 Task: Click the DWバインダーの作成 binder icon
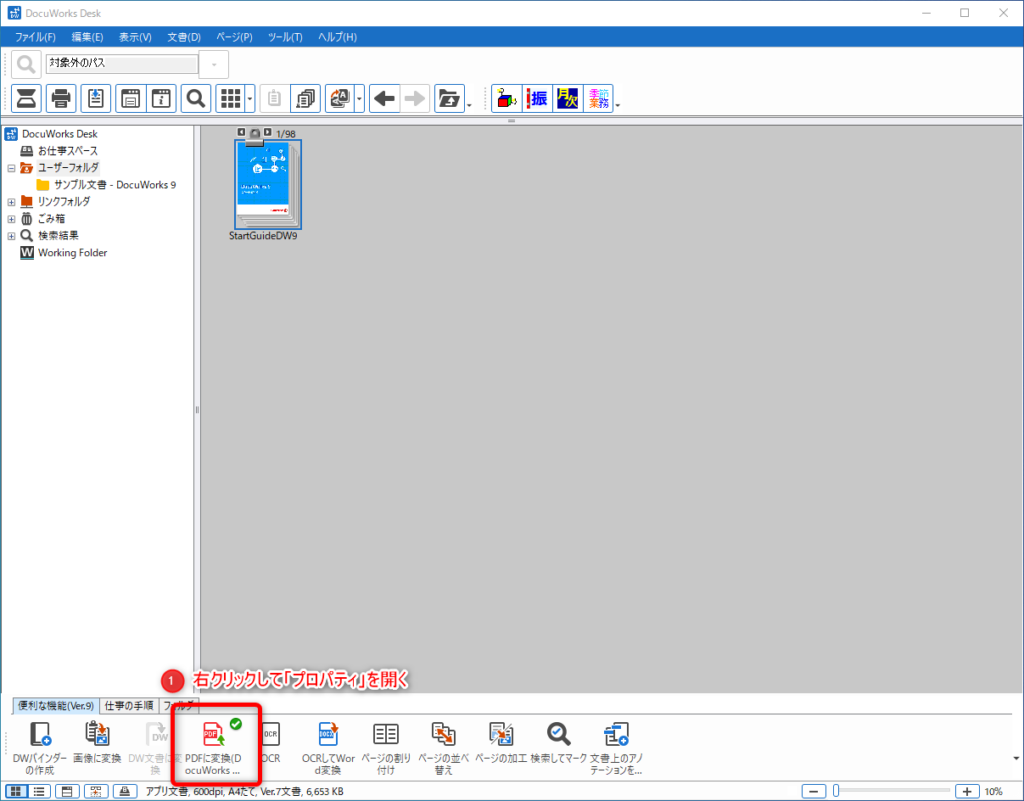39,745
